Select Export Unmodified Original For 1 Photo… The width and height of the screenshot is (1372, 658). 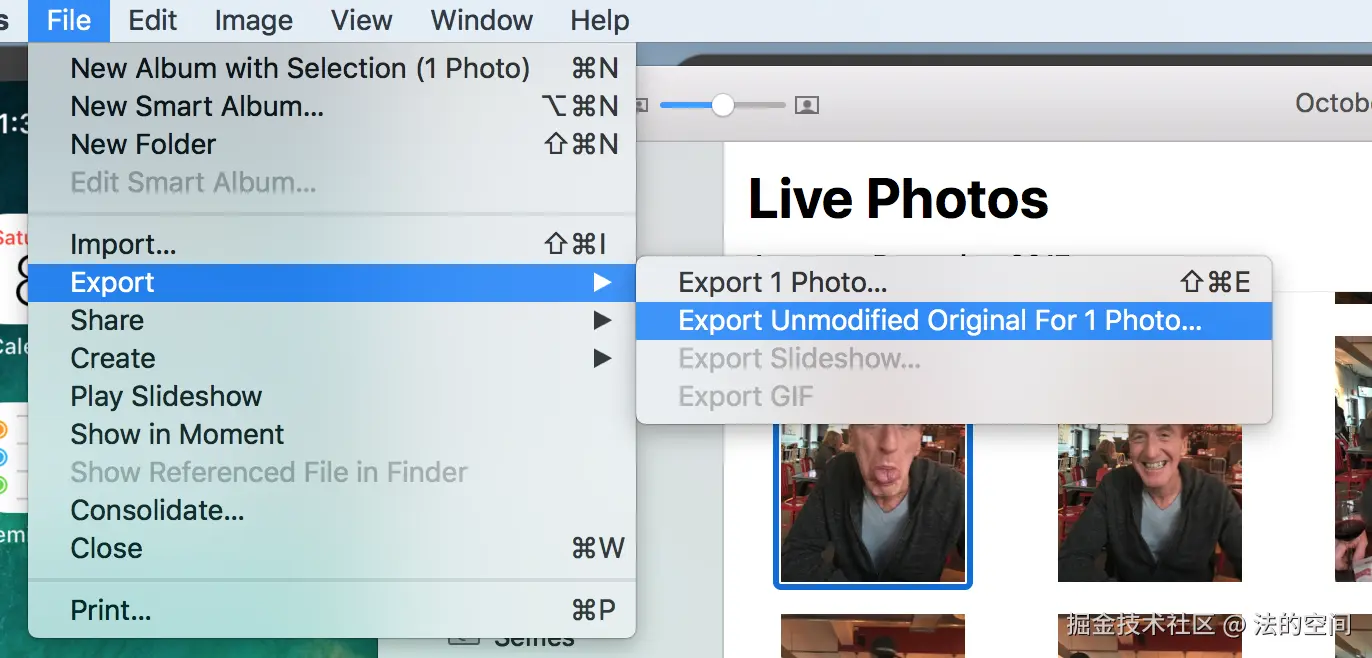954,320
